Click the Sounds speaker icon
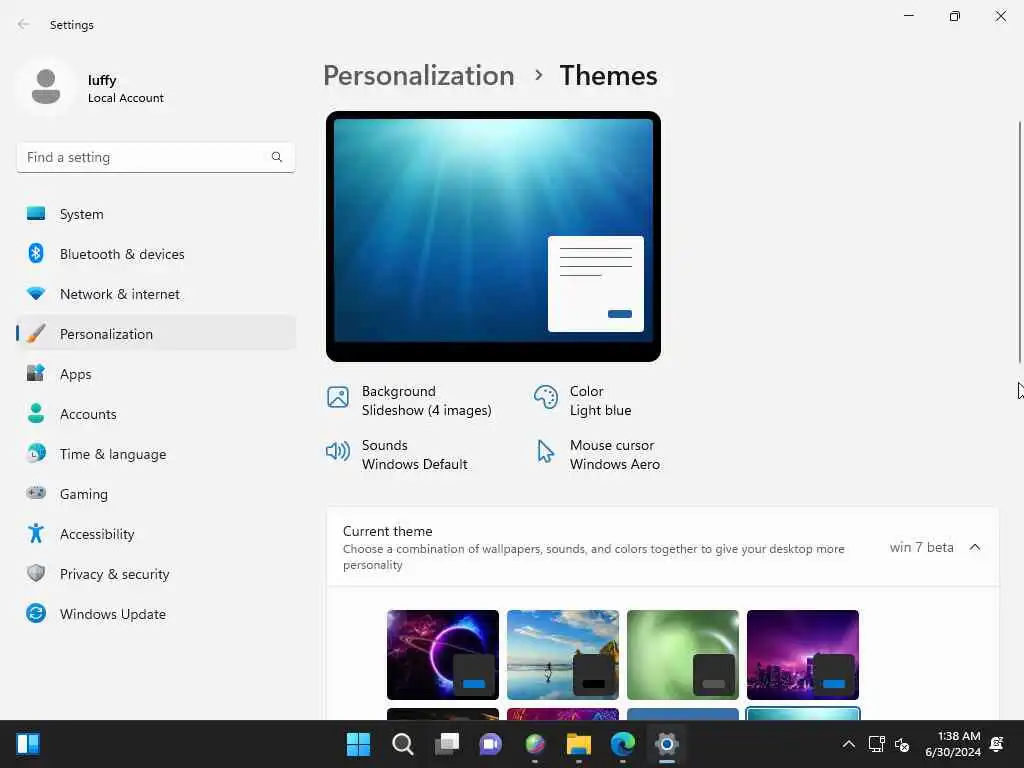Image resolution: width=1024 pixels, height=768 pixels. coord(338,451)
